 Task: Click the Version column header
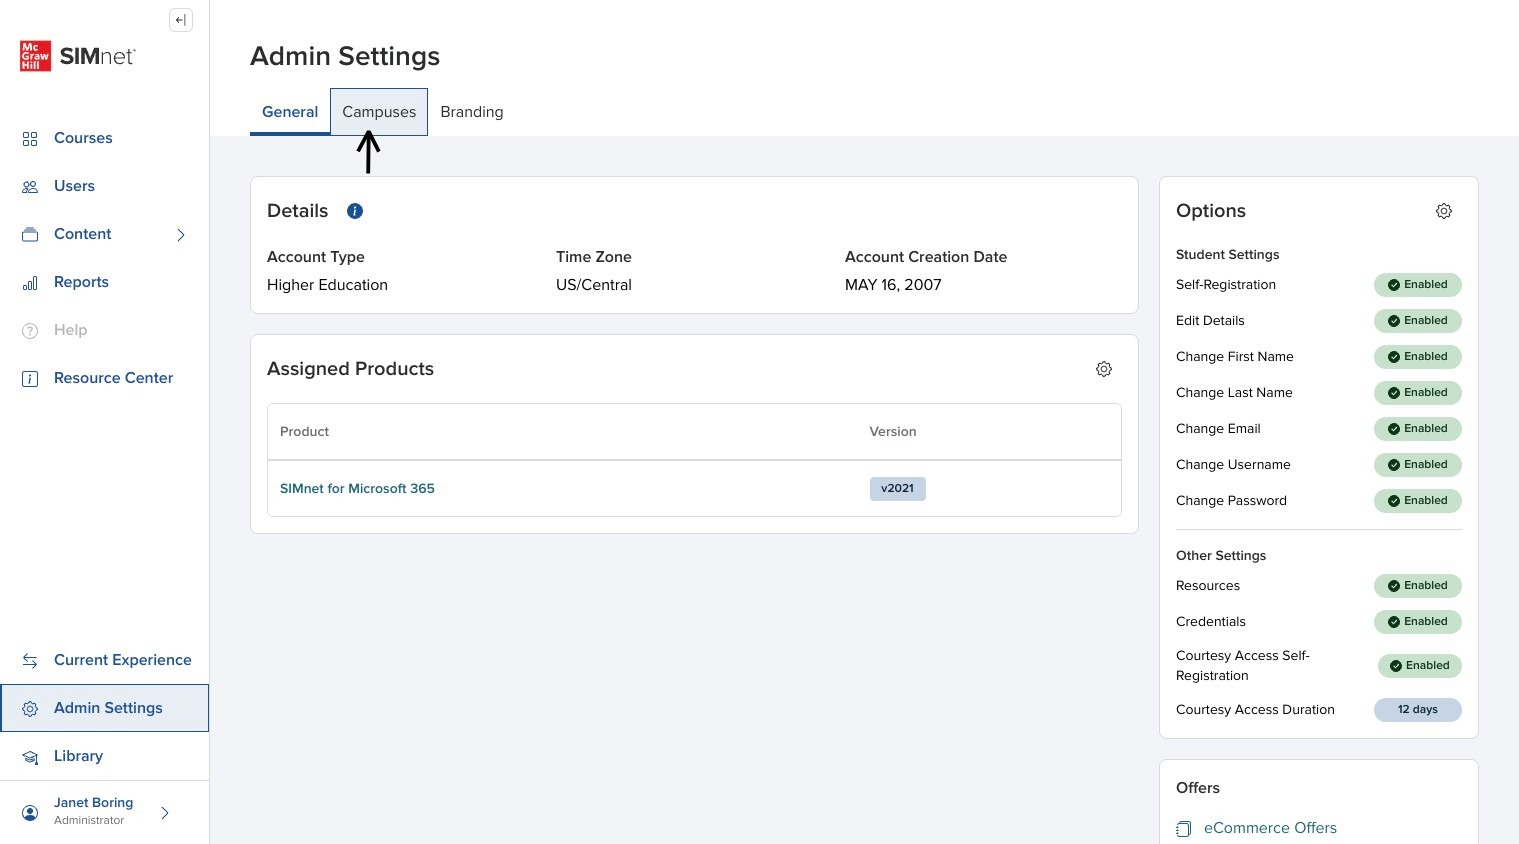(x=893, y=432)
